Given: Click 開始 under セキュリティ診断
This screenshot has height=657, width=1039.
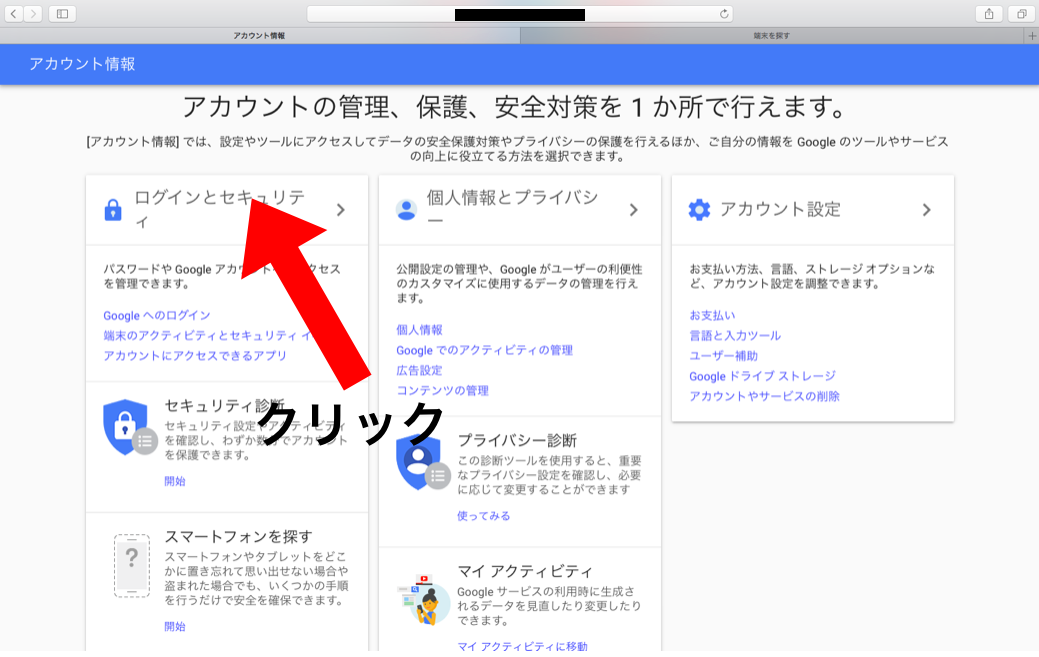Looking at the screenshot, I should (175, 481).
